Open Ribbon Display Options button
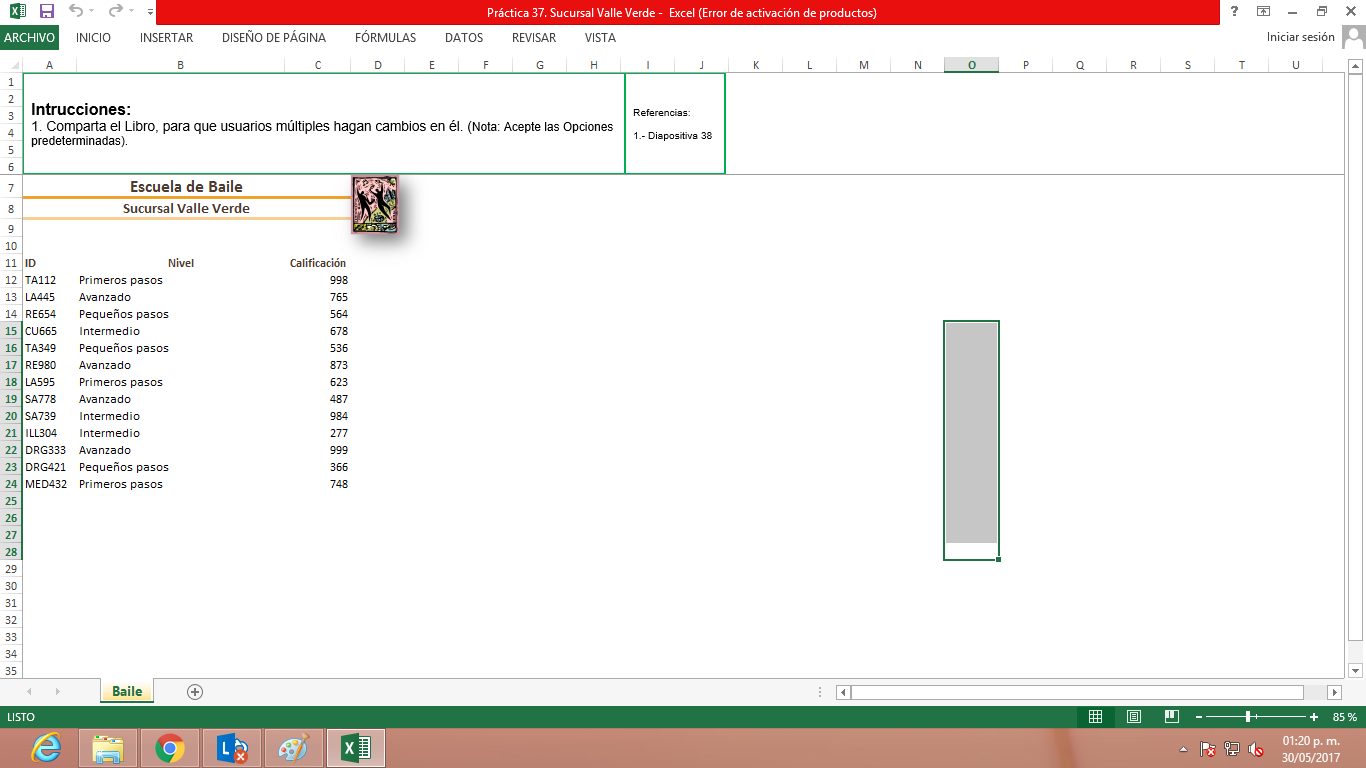This screenshot has width=1366, height=768. coord(1264,12)
